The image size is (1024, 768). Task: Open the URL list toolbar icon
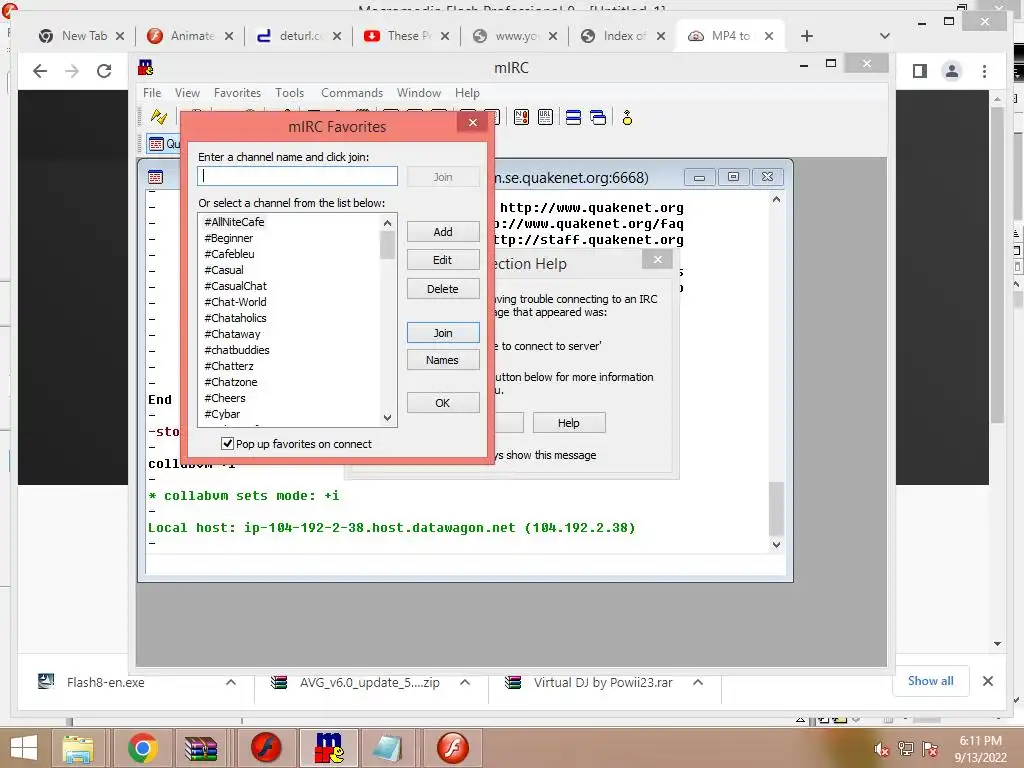(x=545, y=118)
